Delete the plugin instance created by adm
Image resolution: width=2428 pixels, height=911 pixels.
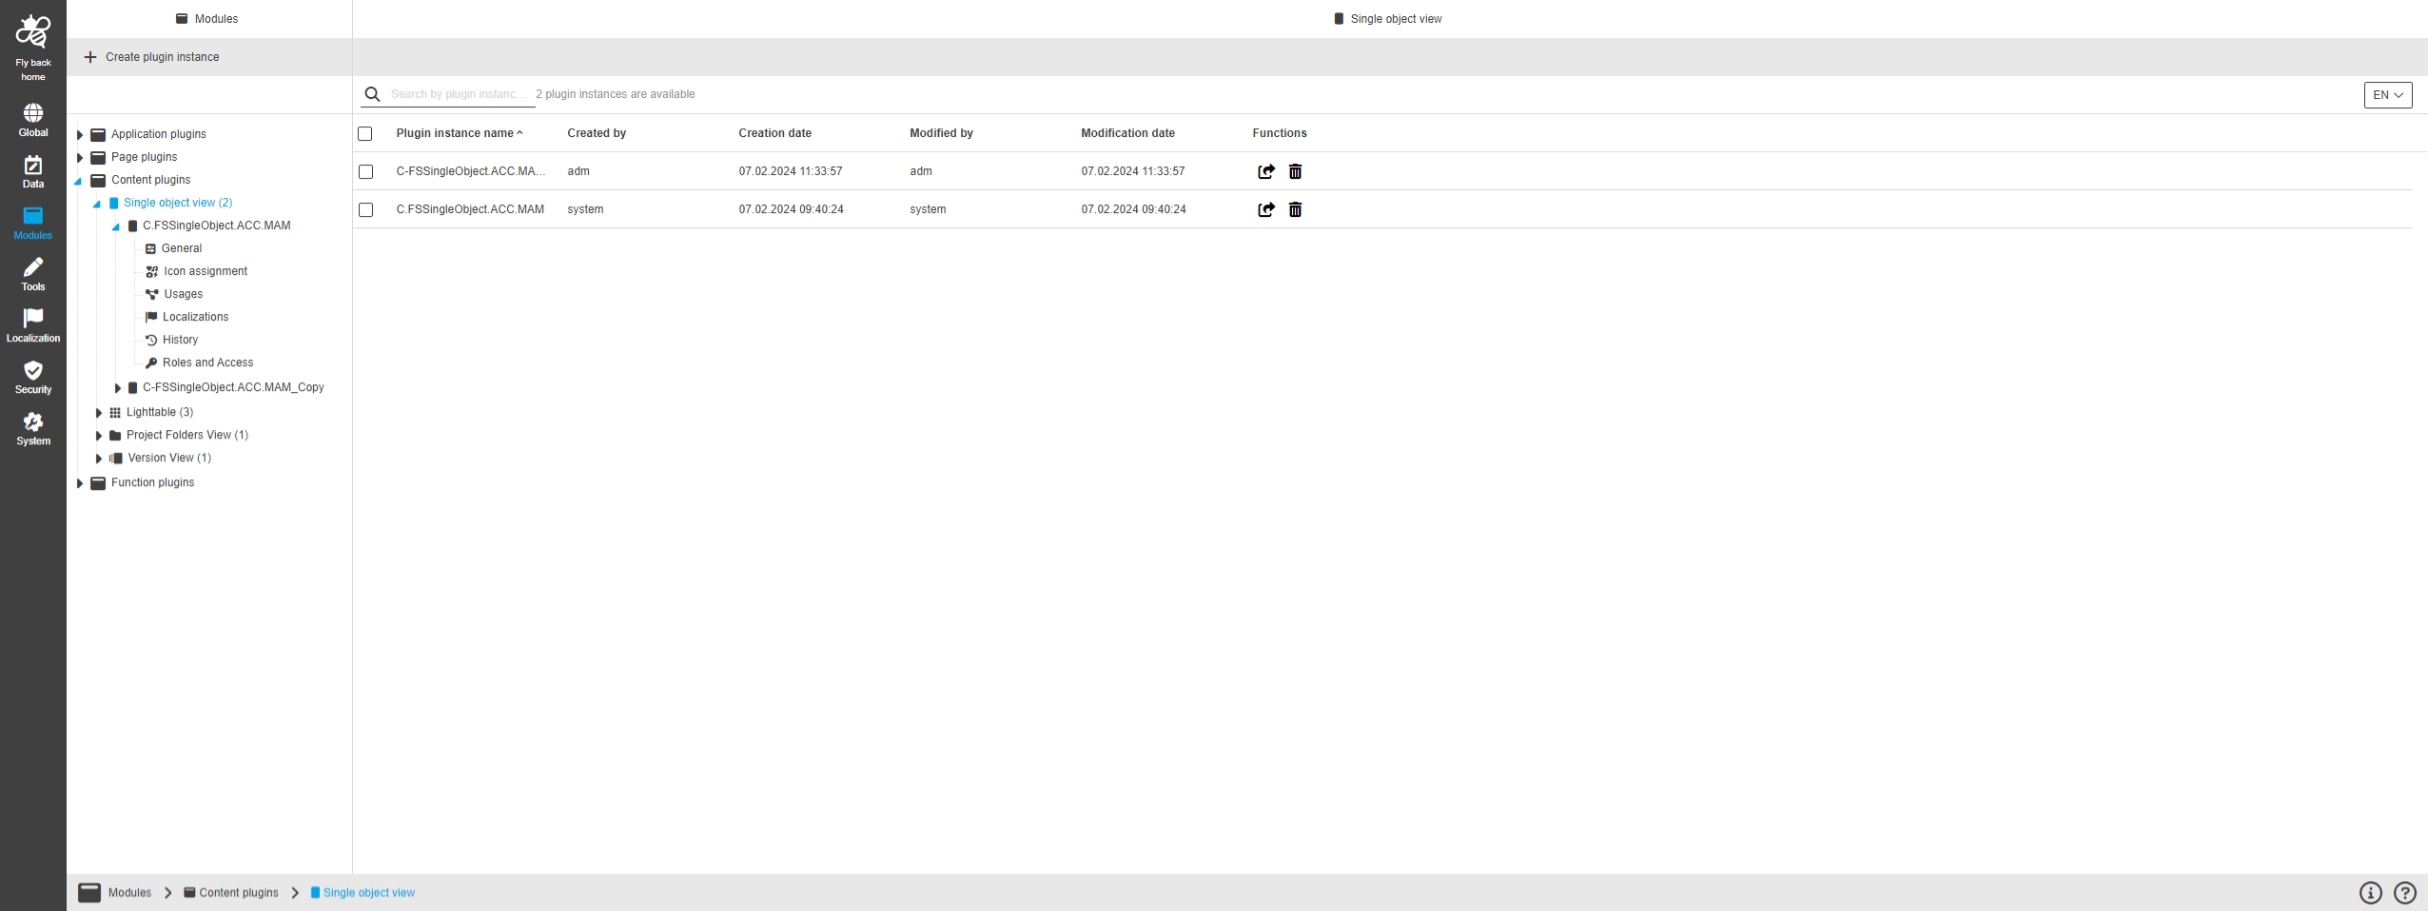pos(1295,171)
